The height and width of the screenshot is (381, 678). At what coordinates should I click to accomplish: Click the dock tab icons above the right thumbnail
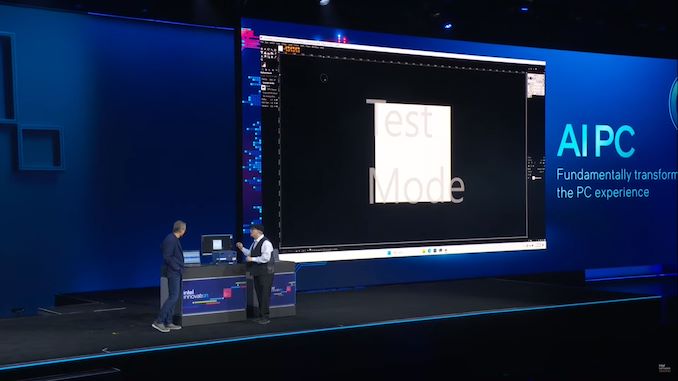[533, 69]
